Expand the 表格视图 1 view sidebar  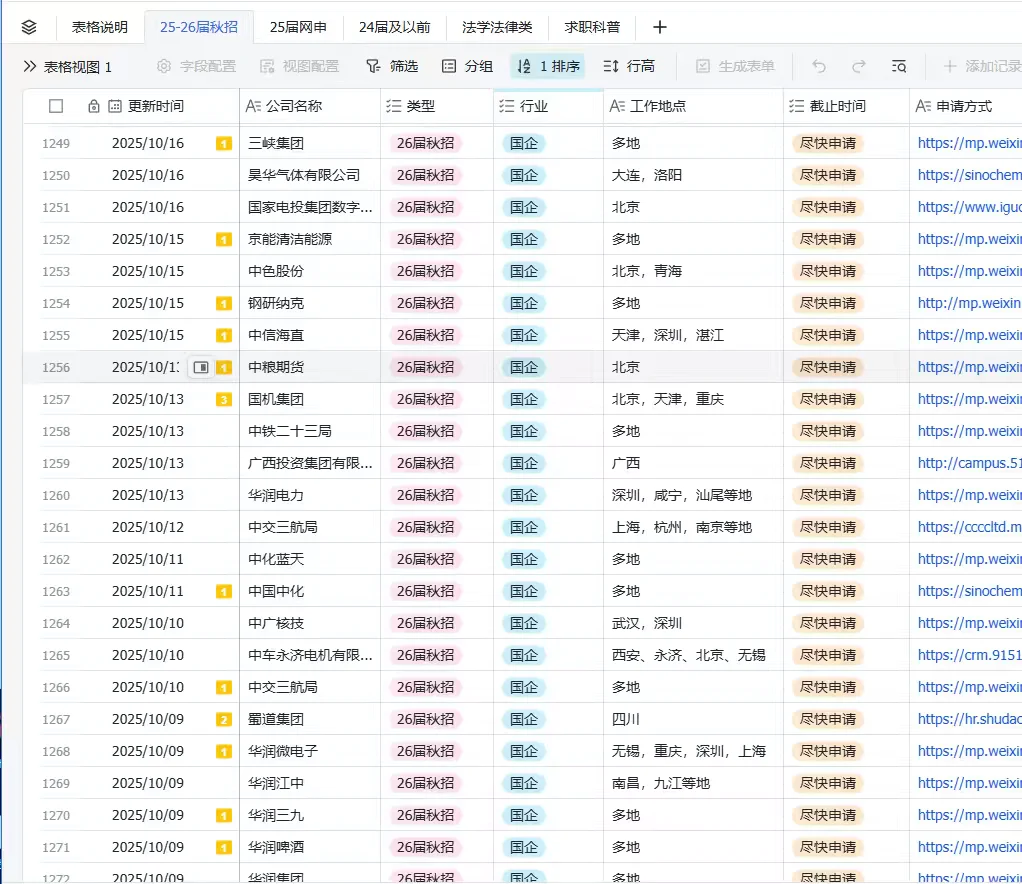(29, 66)
